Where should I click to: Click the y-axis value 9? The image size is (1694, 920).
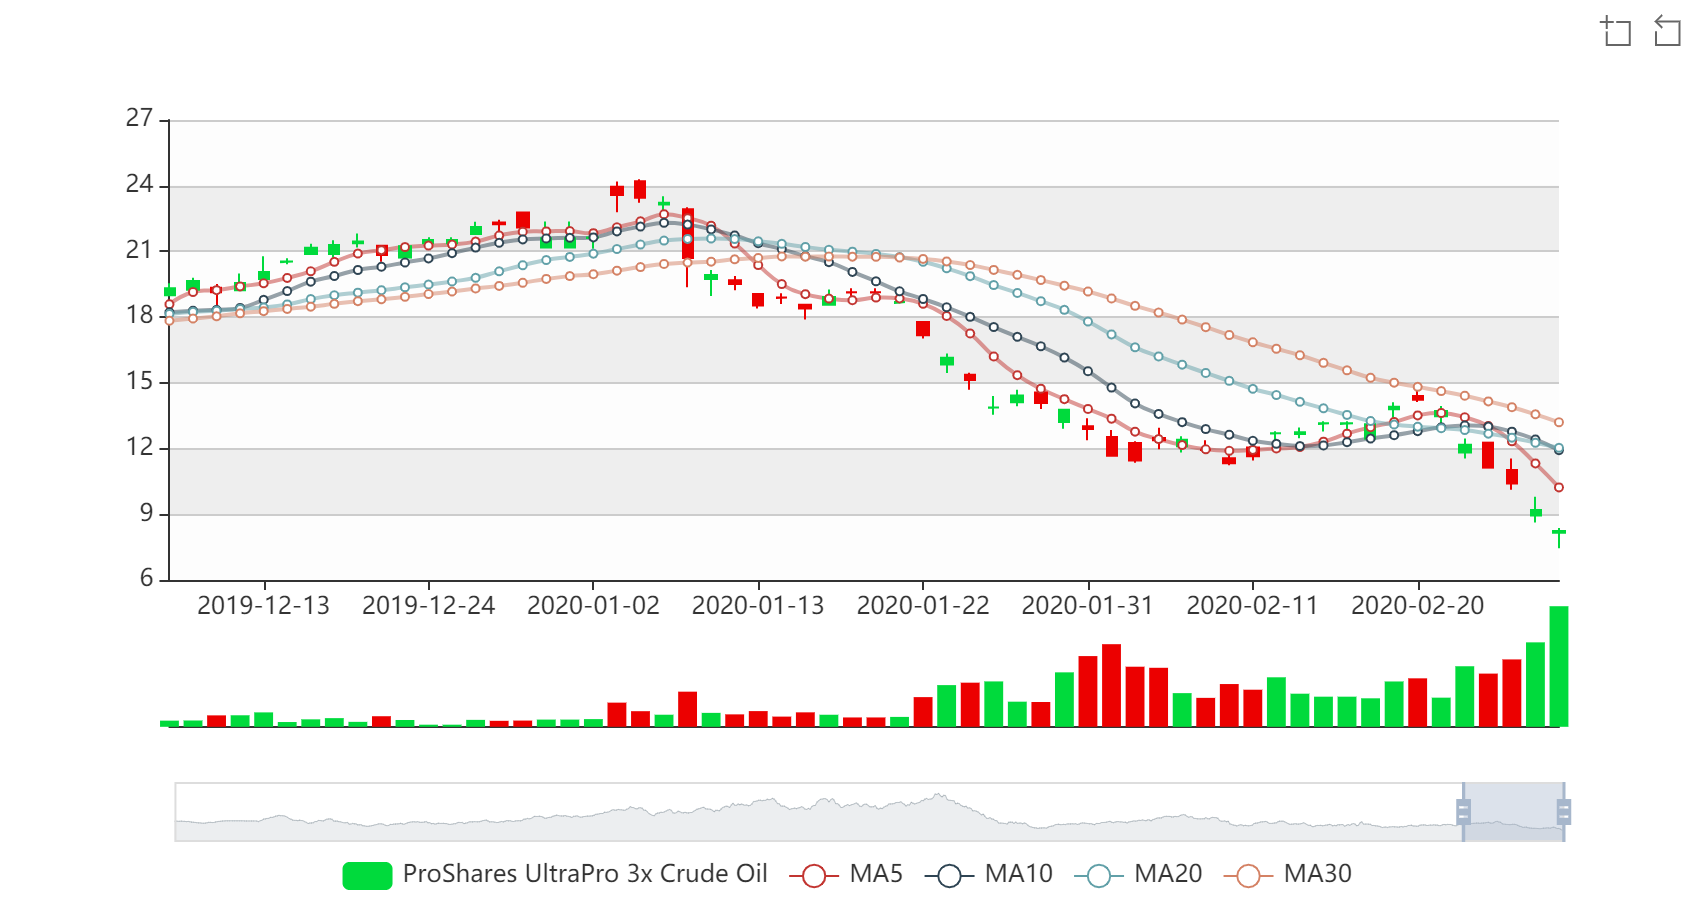point(147,513)
